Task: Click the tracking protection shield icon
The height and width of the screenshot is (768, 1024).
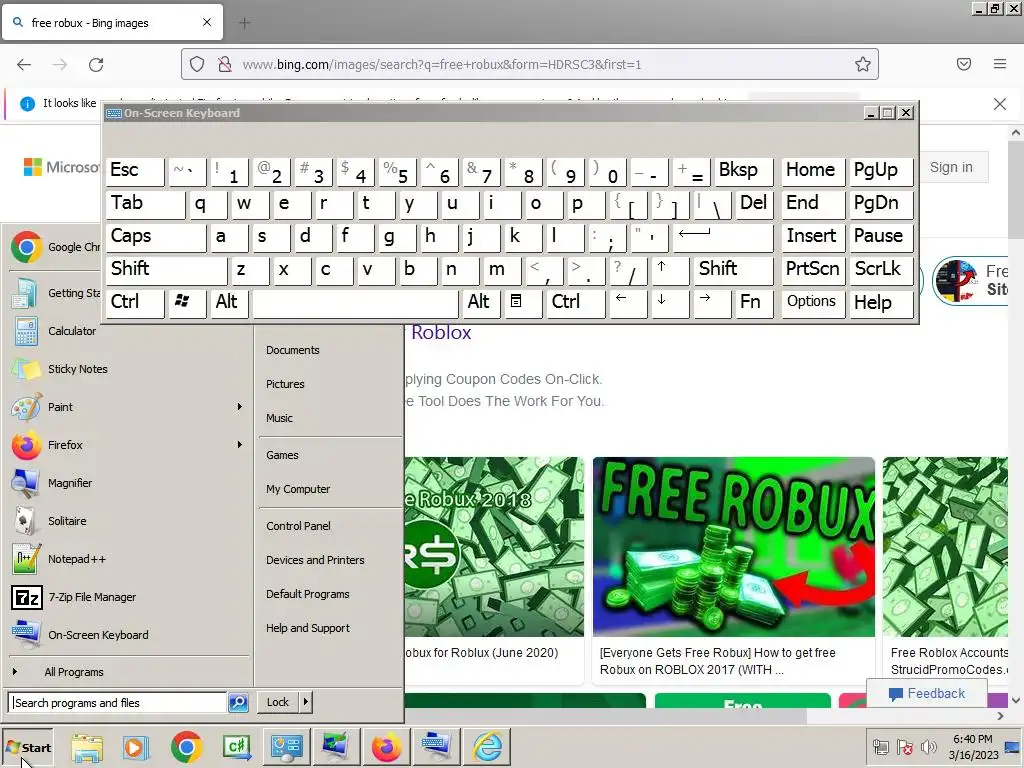Action: coord(197,64)
